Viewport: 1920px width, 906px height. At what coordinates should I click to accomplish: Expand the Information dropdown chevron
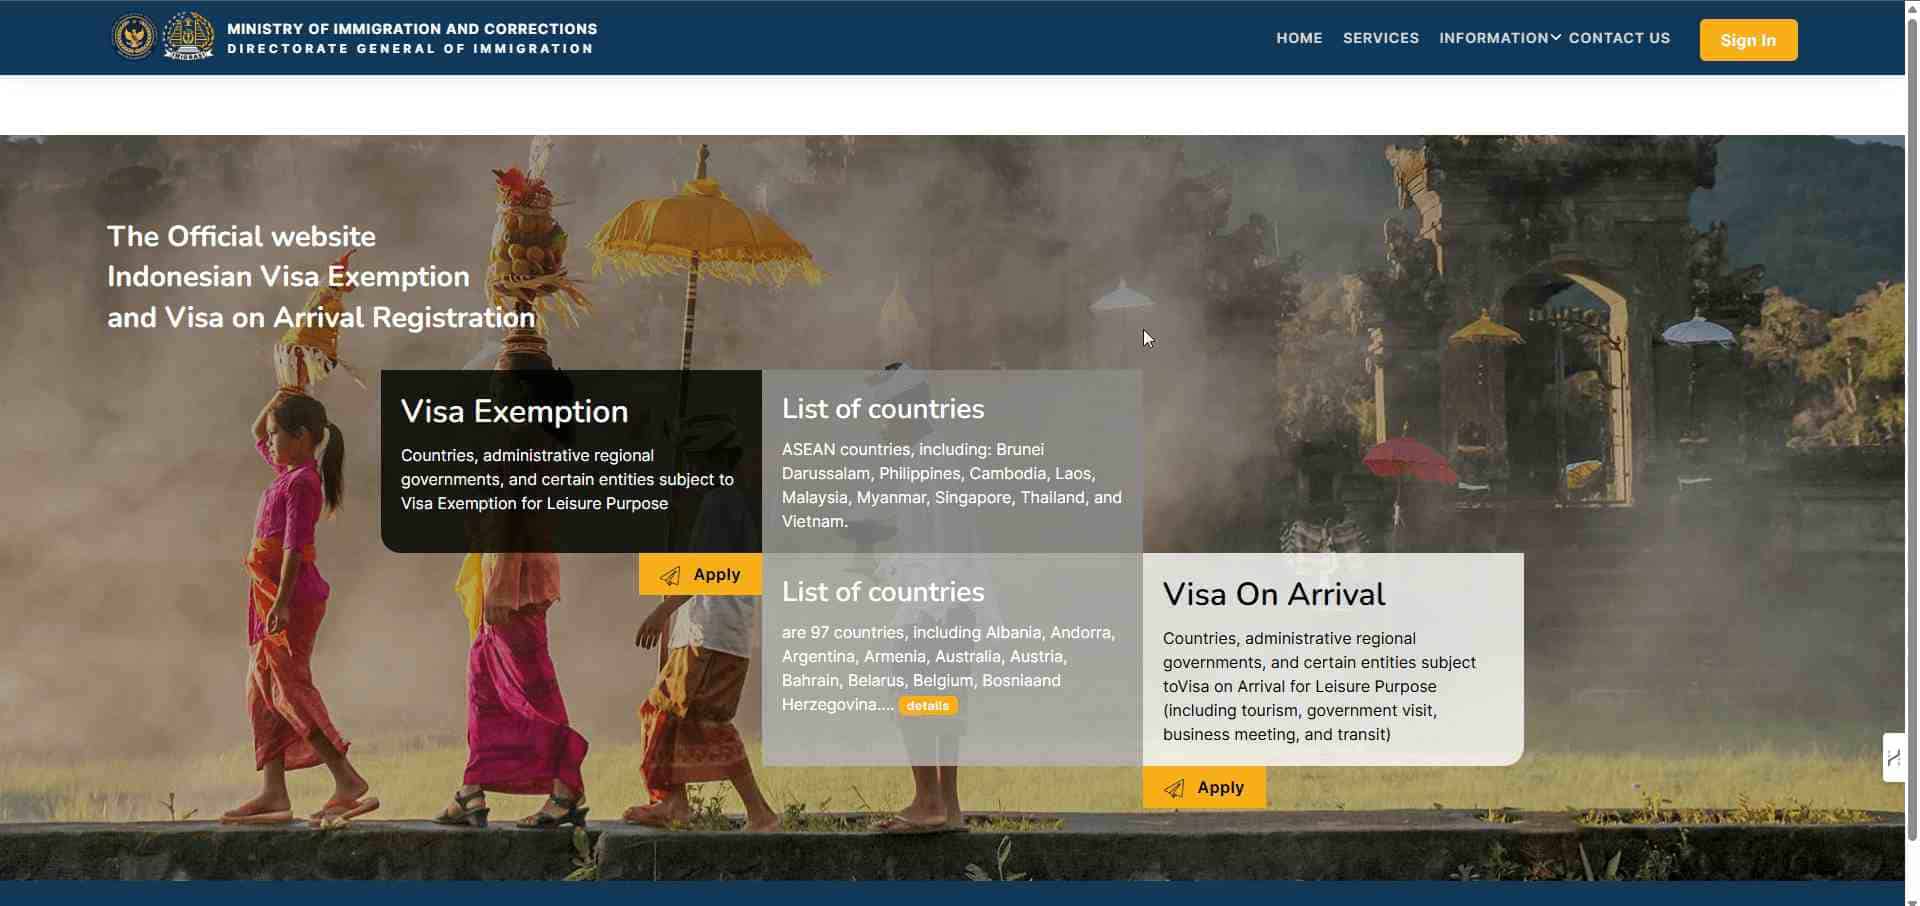point(1556,38)
